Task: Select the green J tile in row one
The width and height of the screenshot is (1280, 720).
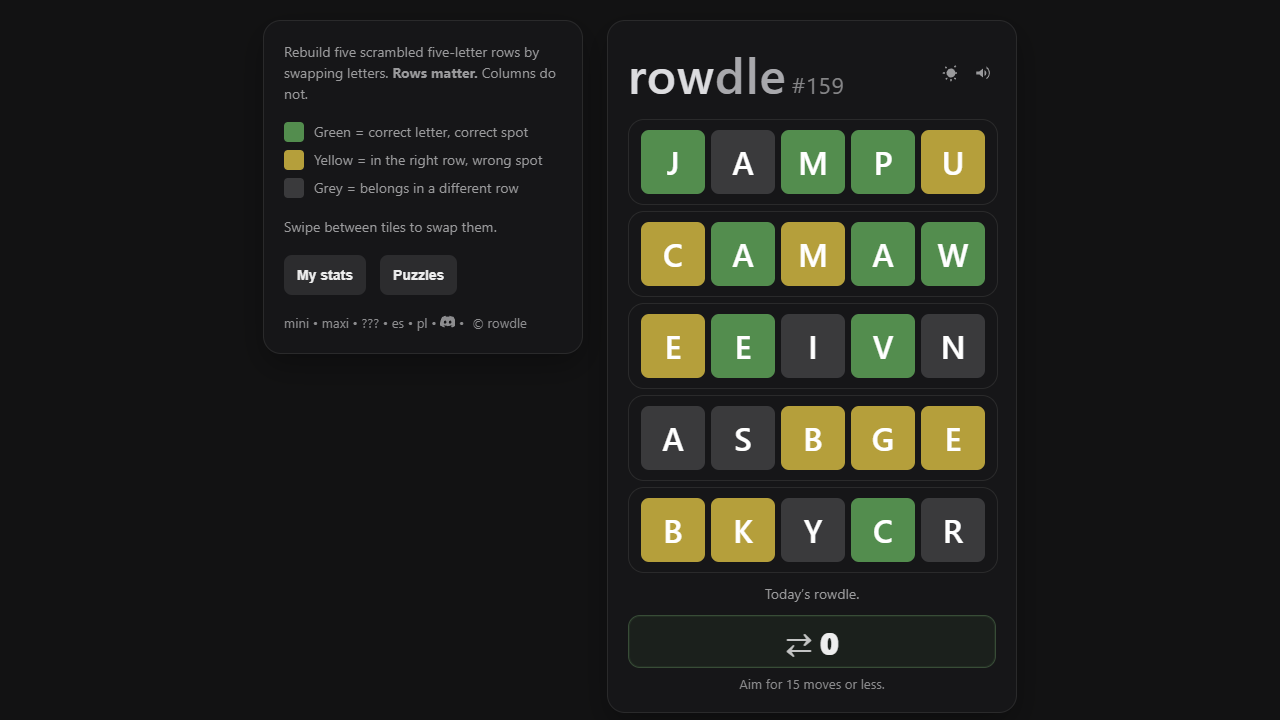Action: click(x=673, y=162)
